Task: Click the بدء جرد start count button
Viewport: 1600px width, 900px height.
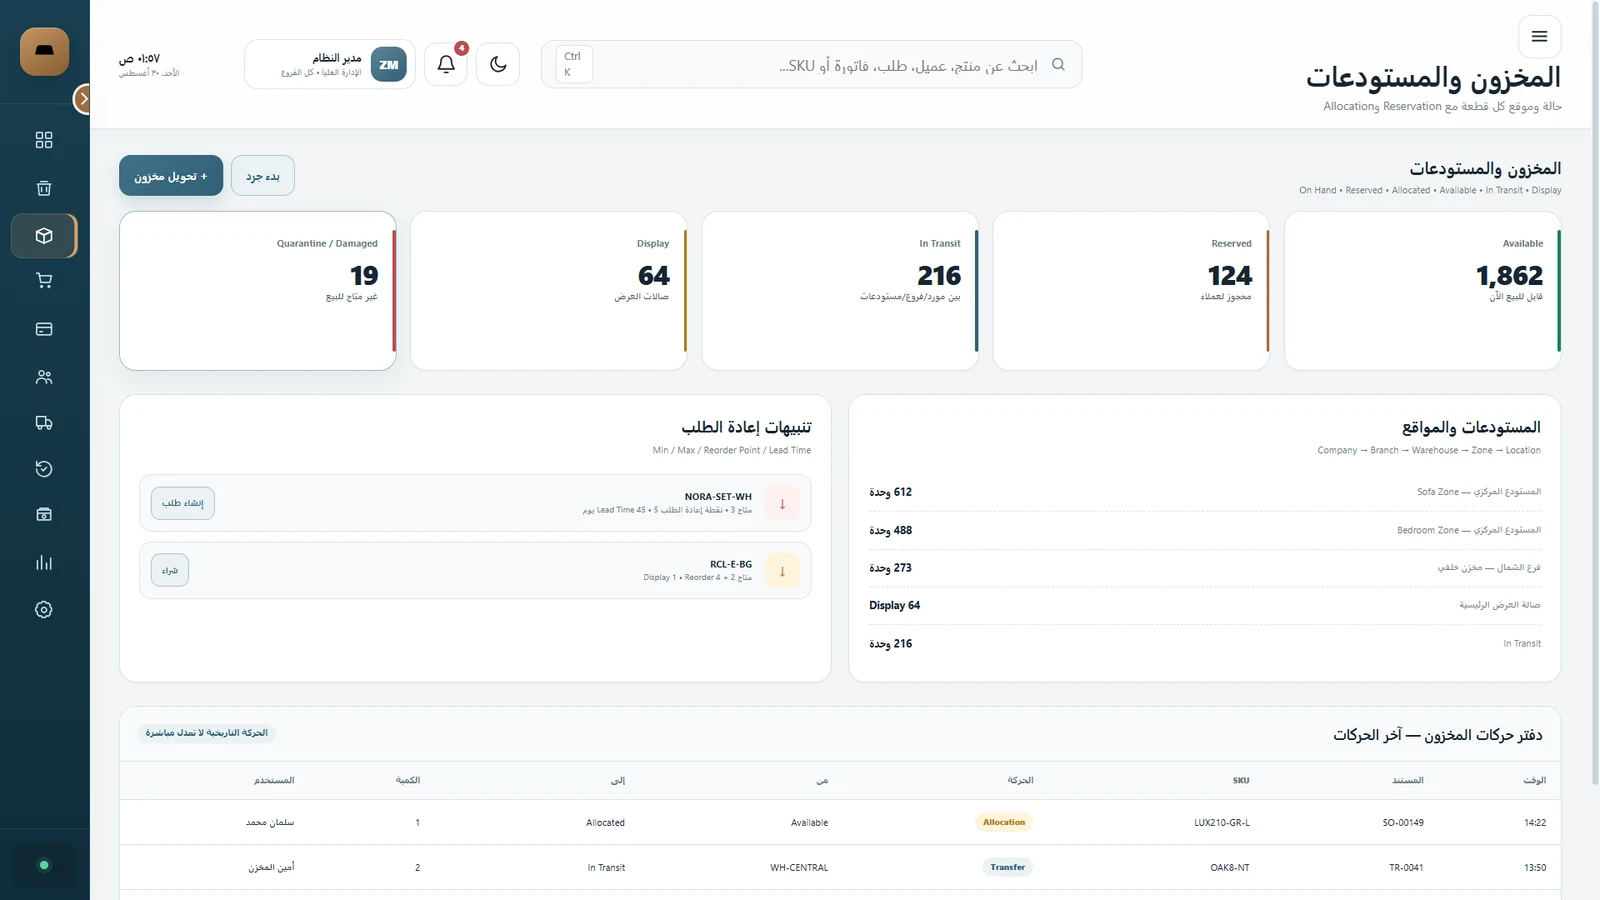Action: [x=263, y=176]
